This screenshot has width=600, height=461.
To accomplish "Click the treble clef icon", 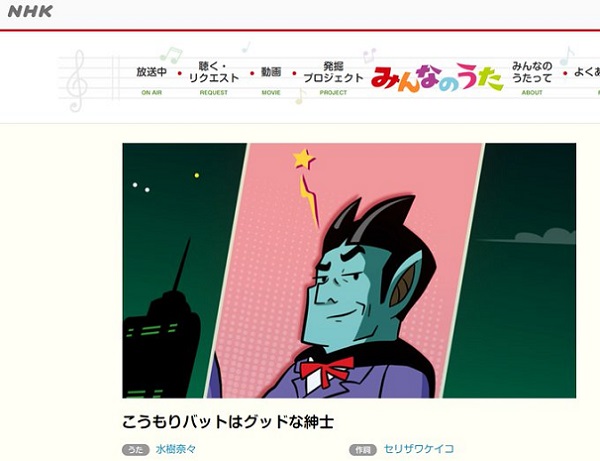I will (77, 81).
